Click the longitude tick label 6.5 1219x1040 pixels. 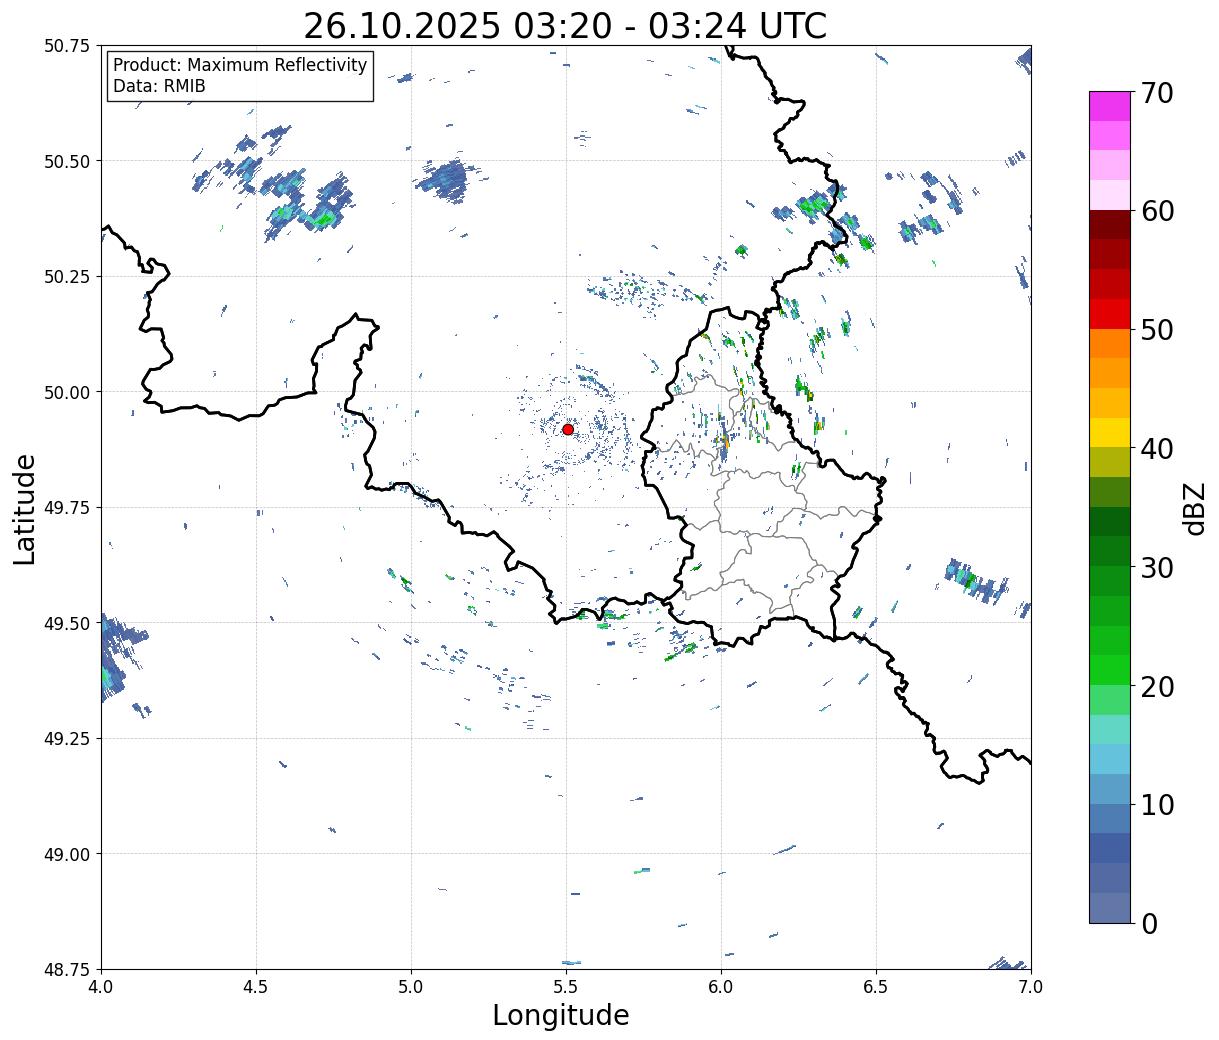(876, 986)
